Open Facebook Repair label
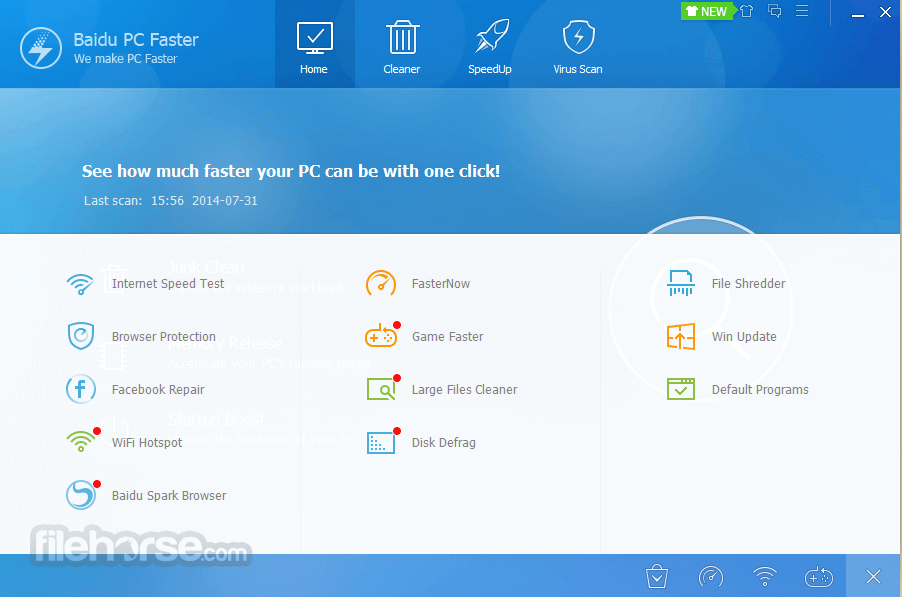Screen dimensions: 902x597 click(158, 389)
